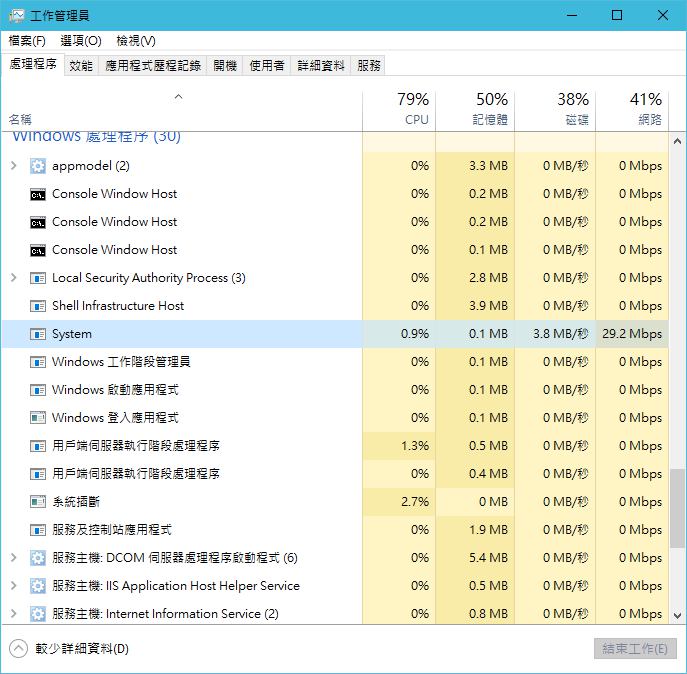Viewport: 687px width, 674px height.
Task: Sort by the 38% 磁碟 column header
Action: coord(555,109)
